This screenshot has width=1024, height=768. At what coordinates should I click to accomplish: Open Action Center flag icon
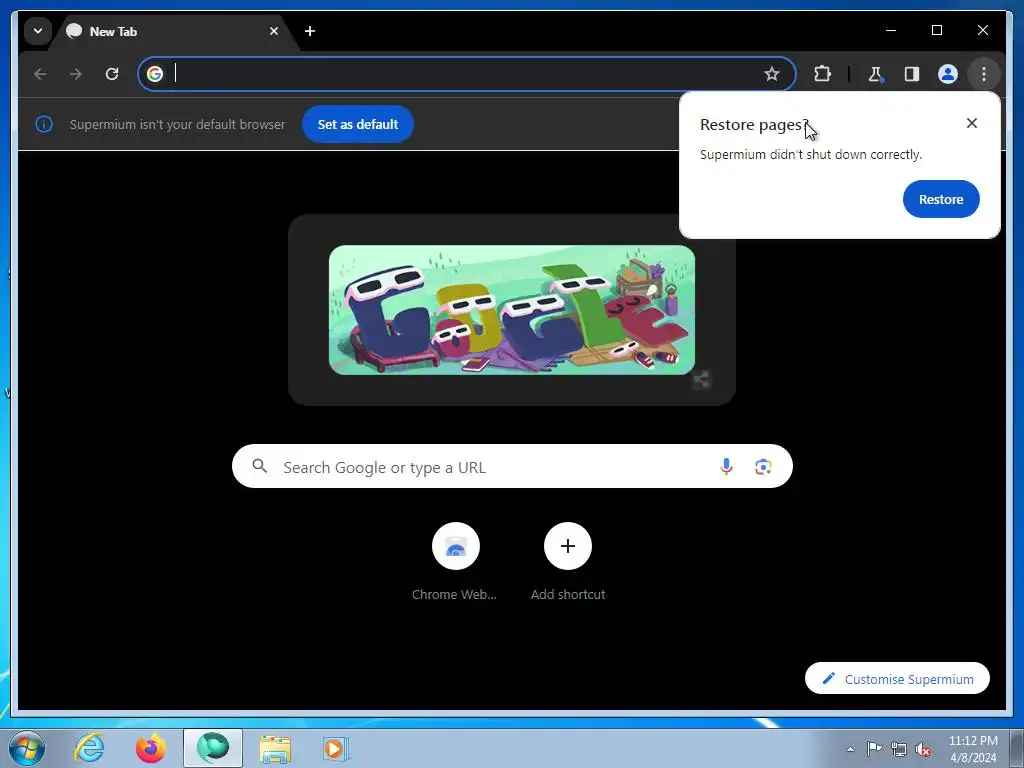pos(874,749)
